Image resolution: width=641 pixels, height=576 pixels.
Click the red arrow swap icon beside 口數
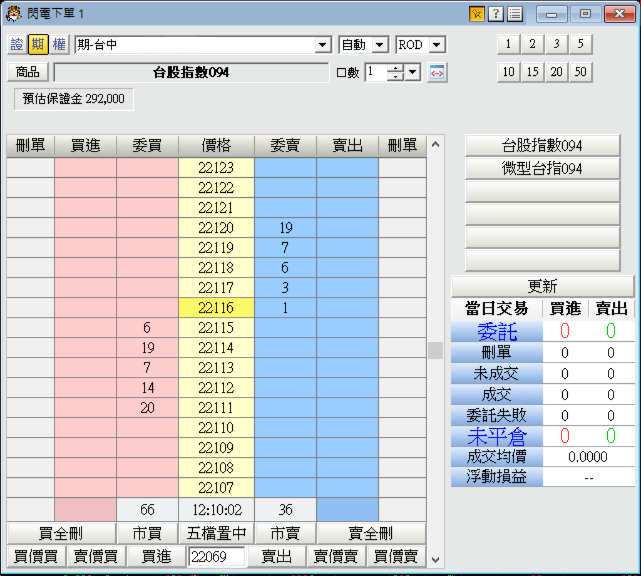pos(437,73)
